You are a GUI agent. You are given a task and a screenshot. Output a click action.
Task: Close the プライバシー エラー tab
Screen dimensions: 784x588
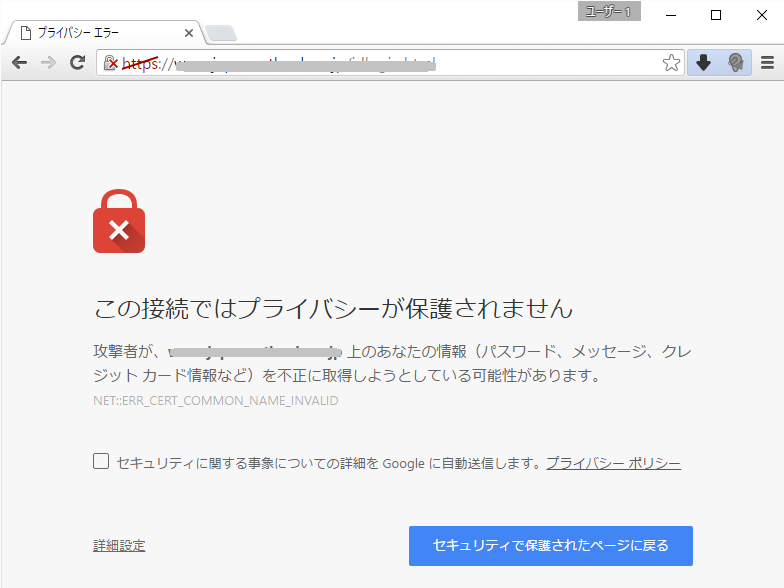(x=188, y=33)
